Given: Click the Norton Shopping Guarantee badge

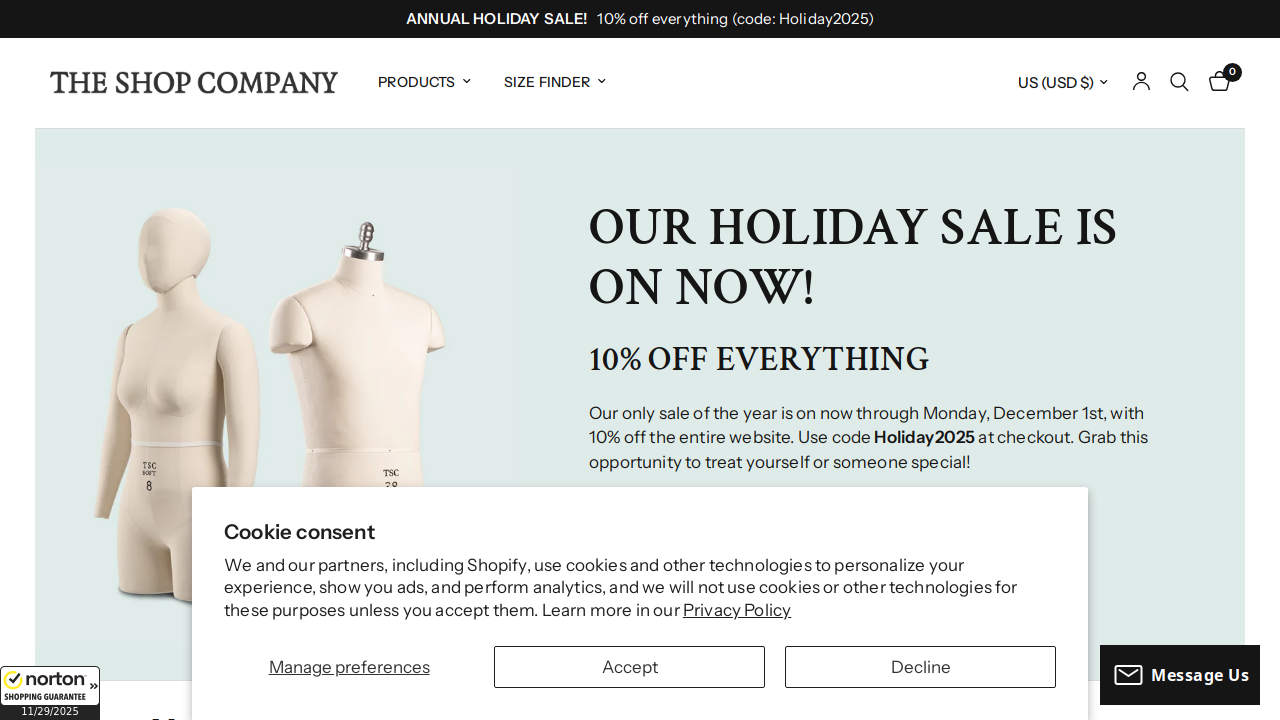Looking at the screenshot, I should click(44, 686).
